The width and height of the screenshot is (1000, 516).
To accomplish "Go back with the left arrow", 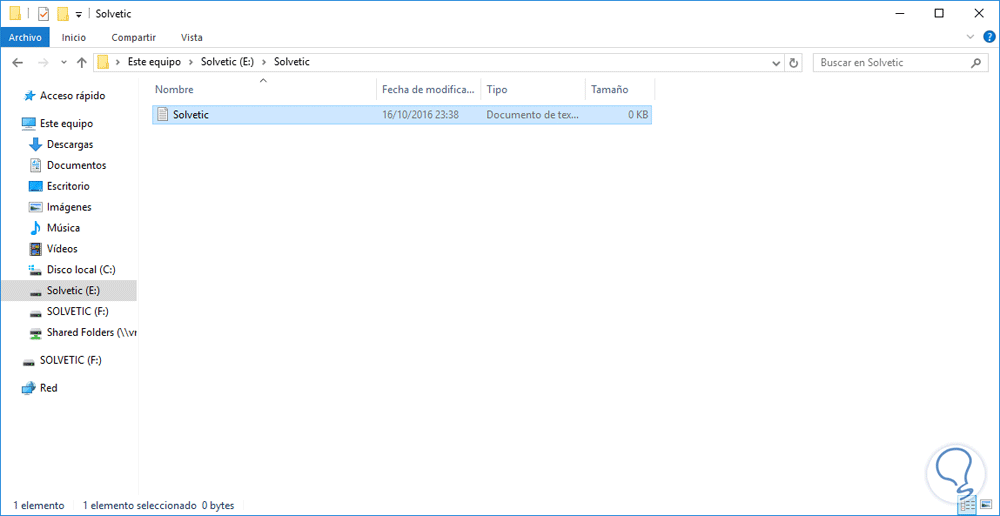I will click(18, 63).
